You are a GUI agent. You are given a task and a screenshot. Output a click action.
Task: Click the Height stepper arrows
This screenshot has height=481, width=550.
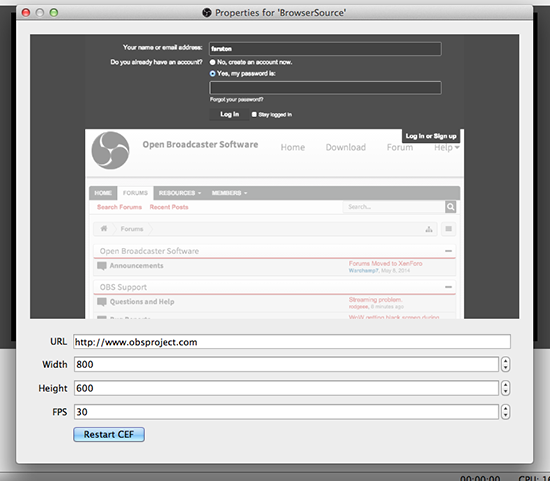tap(505, 388)
